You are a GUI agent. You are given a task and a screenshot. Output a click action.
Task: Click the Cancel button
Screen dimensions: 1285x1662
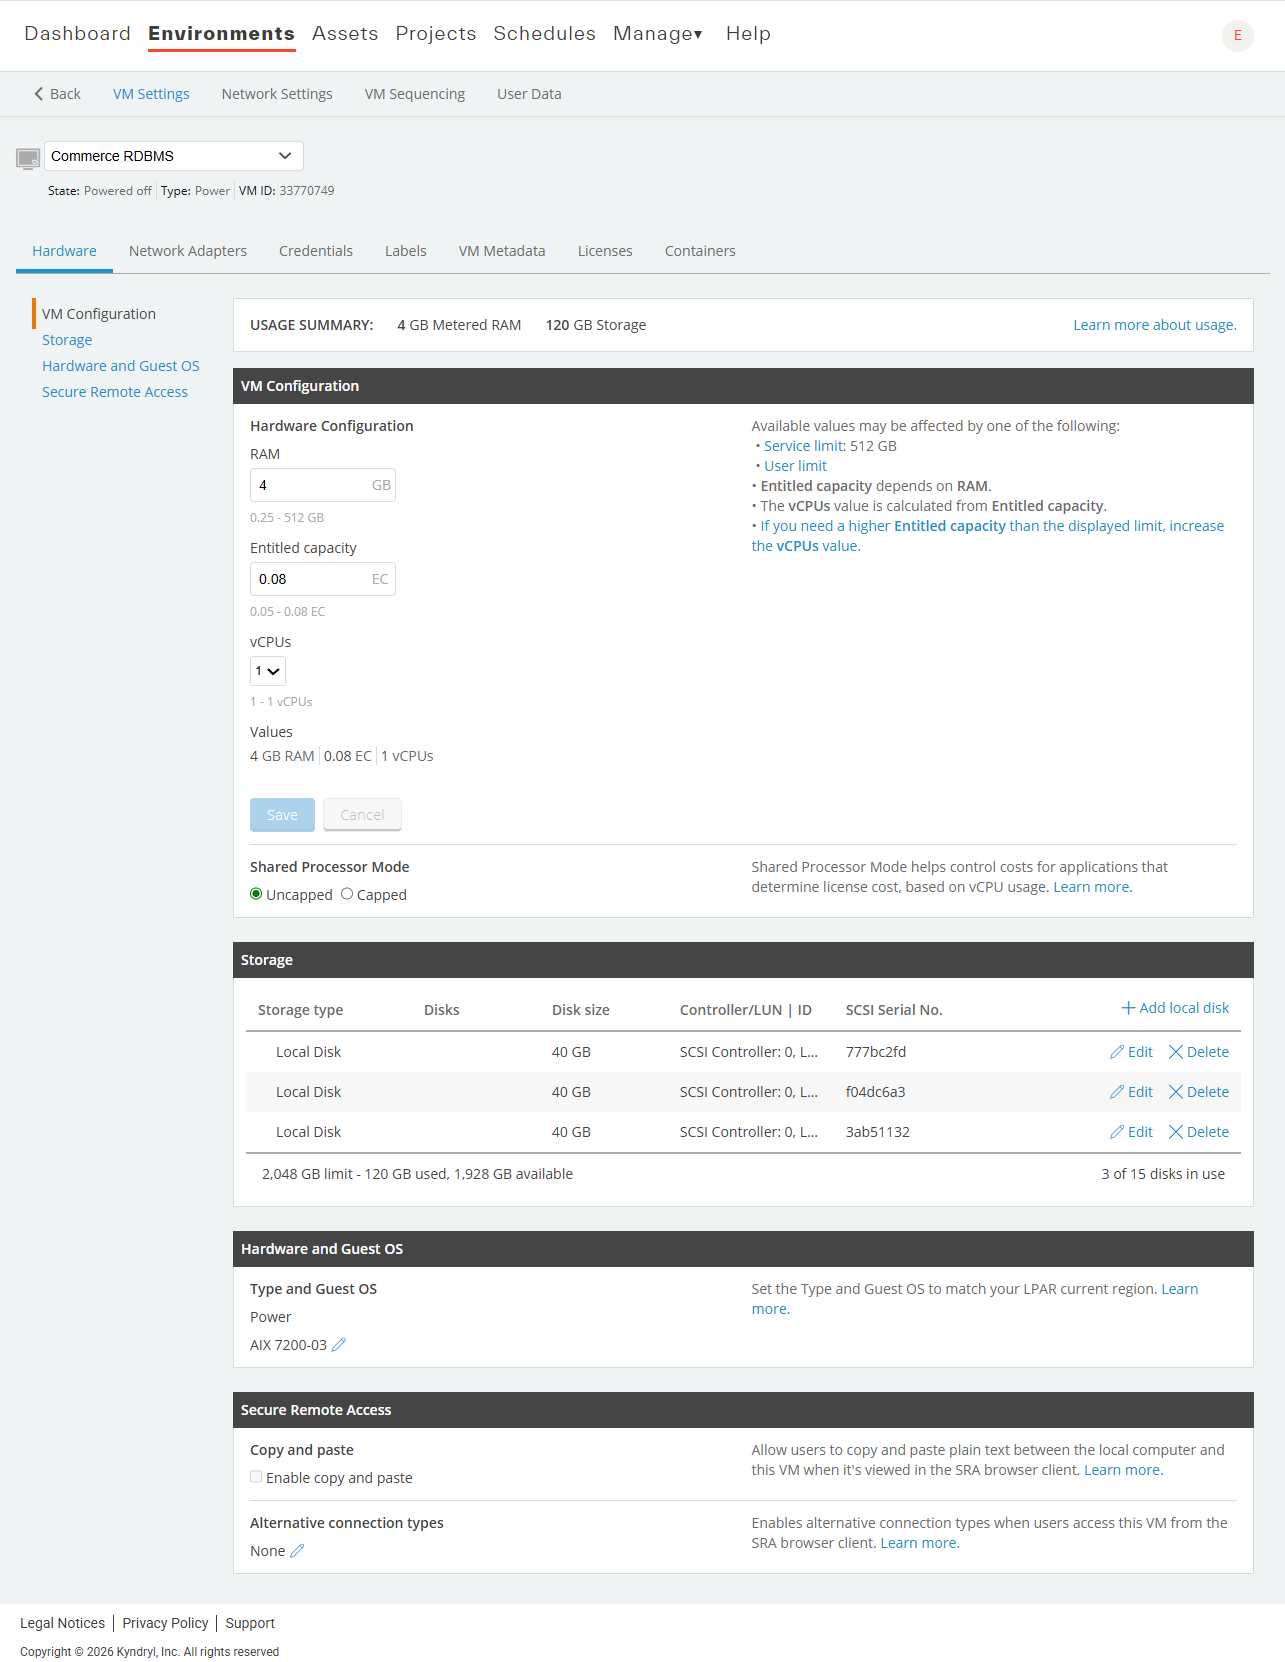point(362,815)
